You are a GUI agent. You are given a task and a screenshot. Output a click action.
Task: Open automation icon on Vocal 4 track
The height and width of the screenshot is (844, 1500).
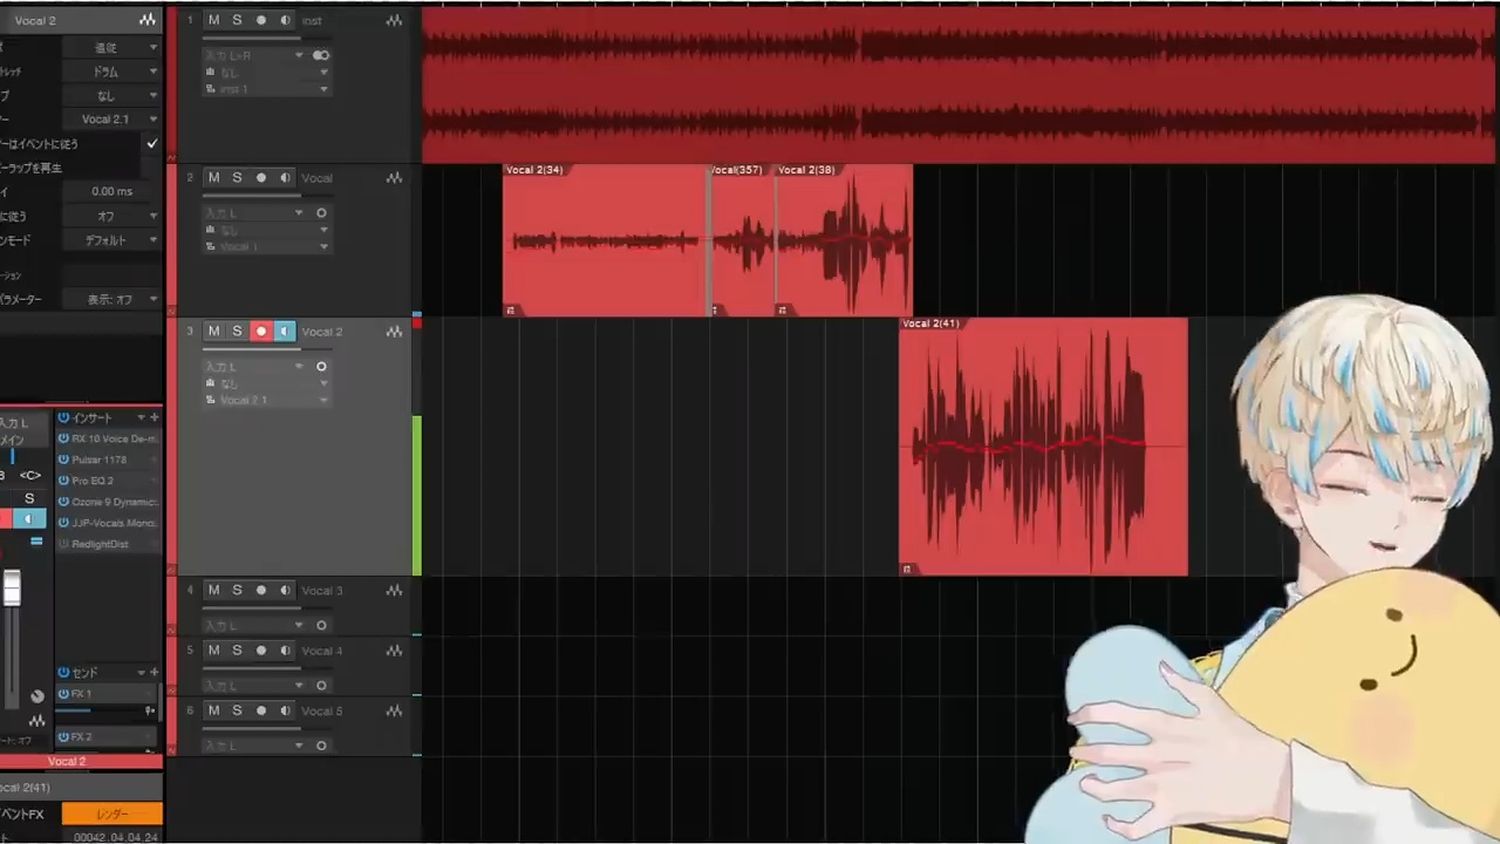click(x=394, y=650)
